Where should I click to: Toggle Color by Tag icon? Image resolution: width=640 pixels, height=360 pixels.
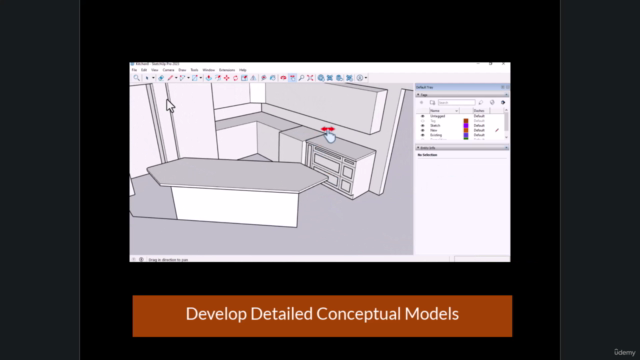[492, 102]
